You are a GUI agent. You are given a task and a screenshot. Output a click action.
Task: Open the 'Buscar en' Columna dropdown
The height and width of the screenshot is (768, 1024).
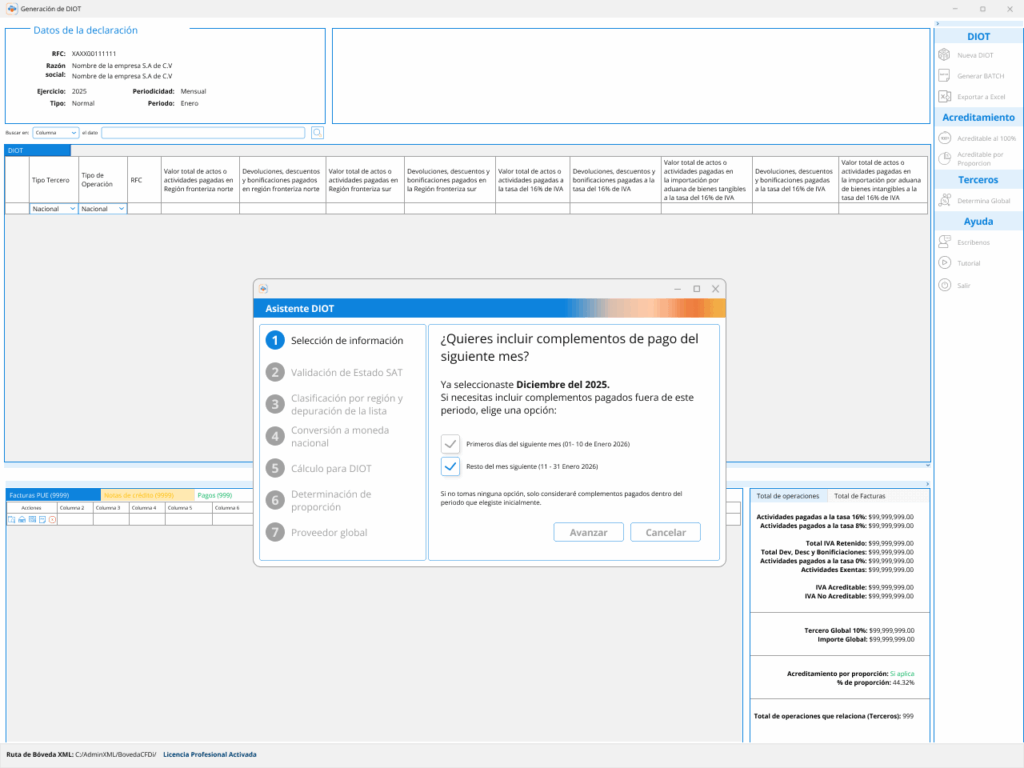click(x=55, y=132)
